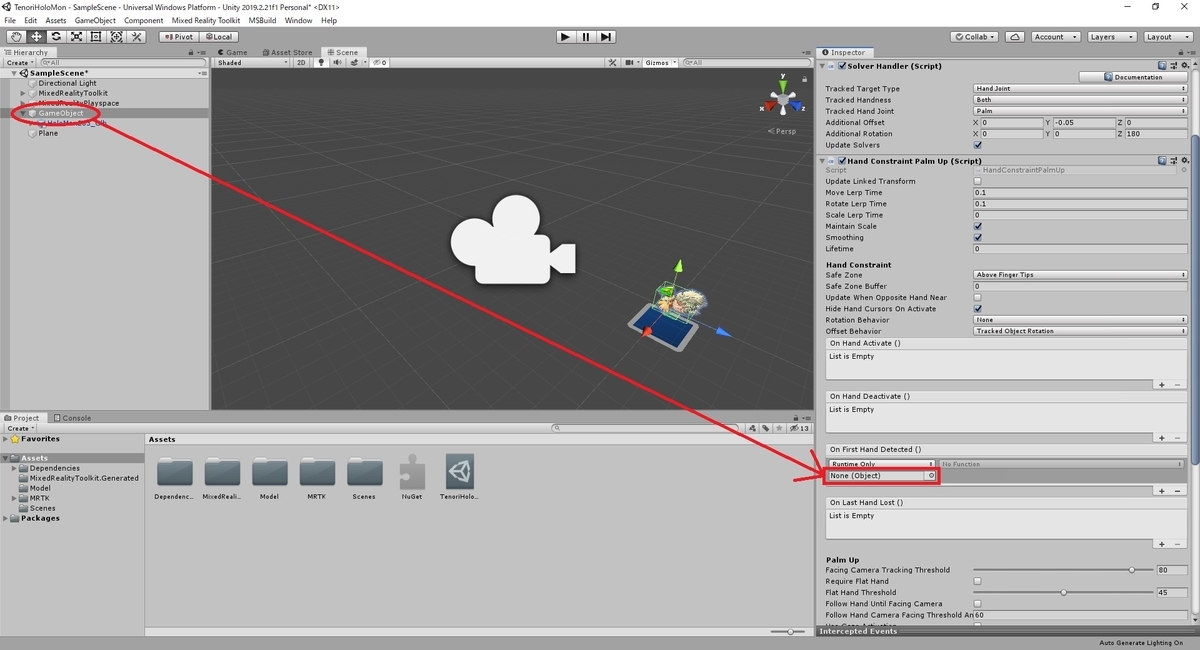Open the MSBuild menu
Screen dimensions: 1200x650
tap(262, 20)
